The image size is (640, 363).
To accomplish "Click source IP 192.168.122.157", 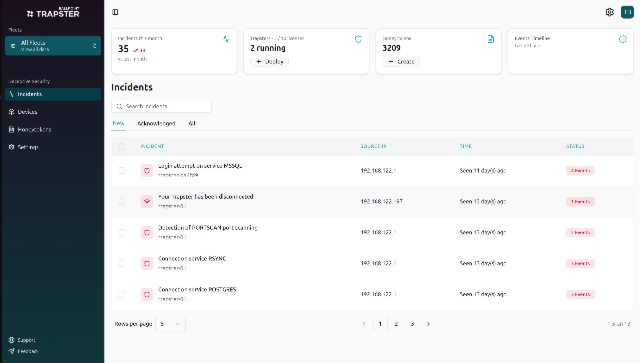I will click(x=382, y=201).
